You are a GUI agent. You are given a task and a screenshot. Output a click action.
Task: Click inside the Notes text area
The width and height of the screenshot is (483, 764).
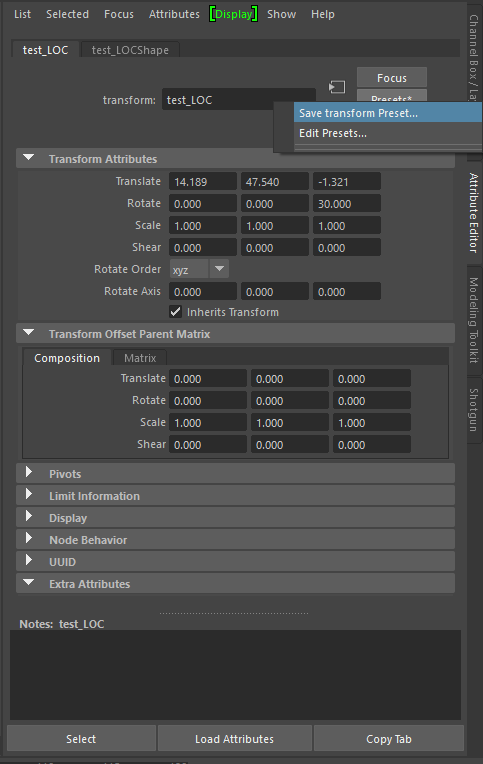[x=235, y=675]
